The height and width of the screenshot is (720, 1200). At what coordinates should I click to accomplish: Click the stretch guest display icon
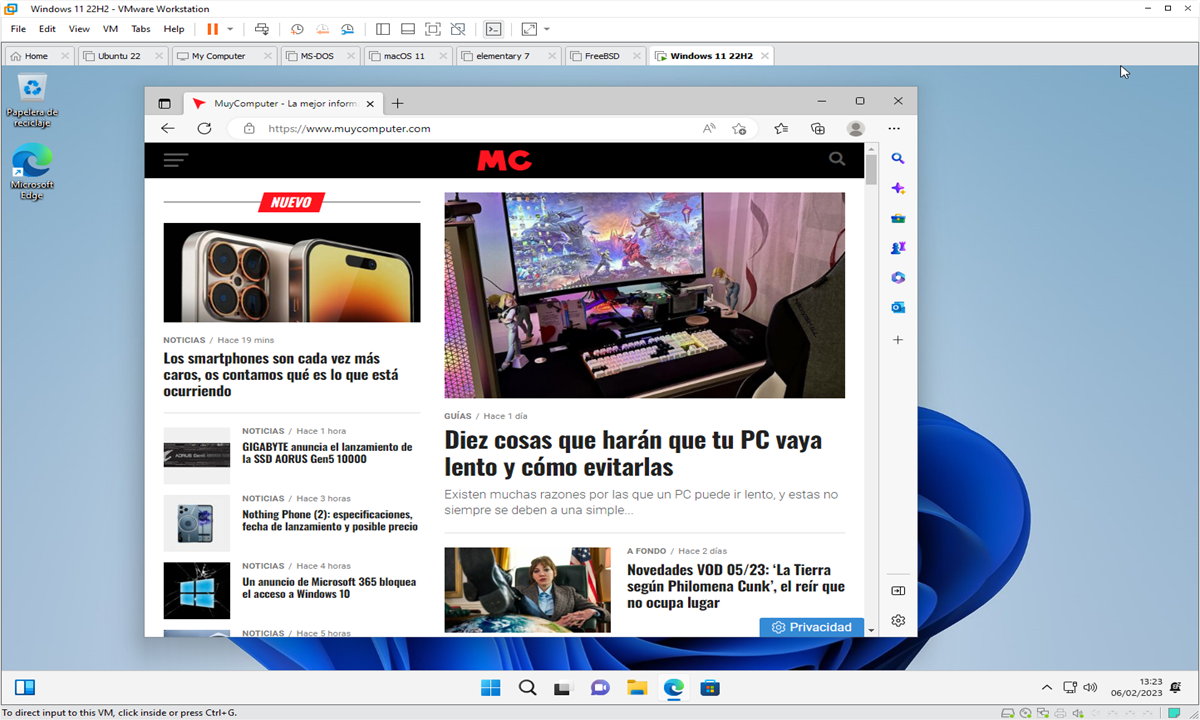click(x=529, y=29)
